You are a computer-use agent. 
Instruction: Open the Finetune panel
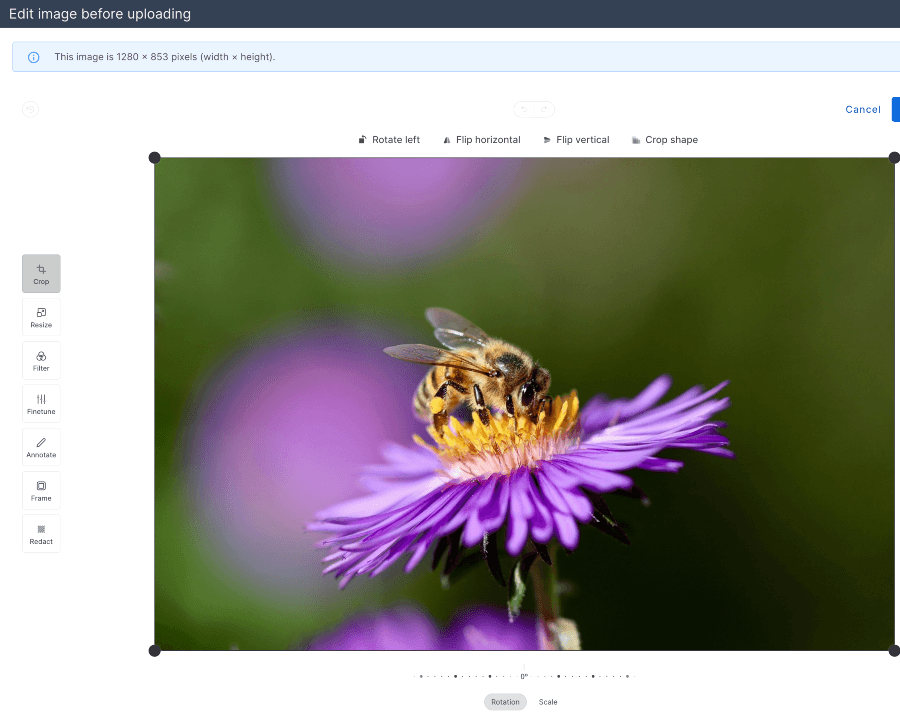[41, 403]
